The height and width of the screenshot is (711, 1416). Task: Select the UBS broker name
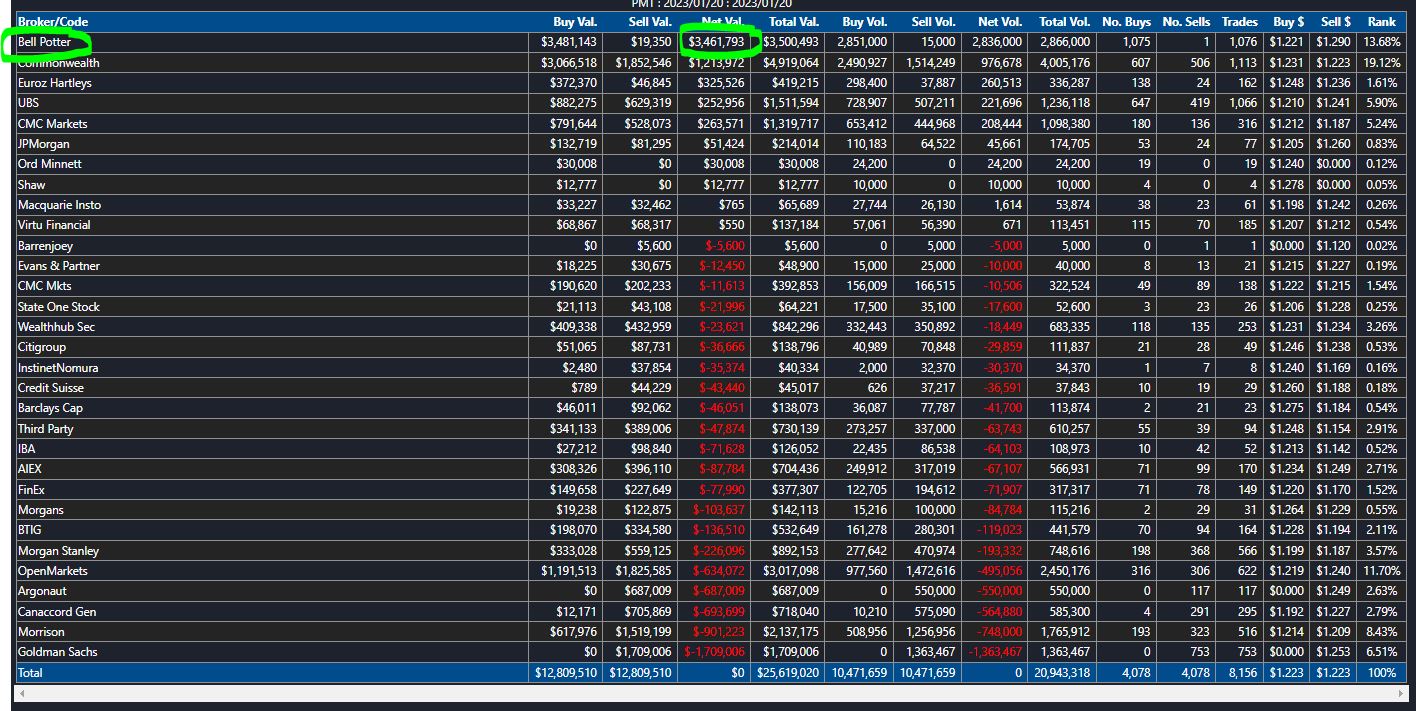(x=28, y=103)
